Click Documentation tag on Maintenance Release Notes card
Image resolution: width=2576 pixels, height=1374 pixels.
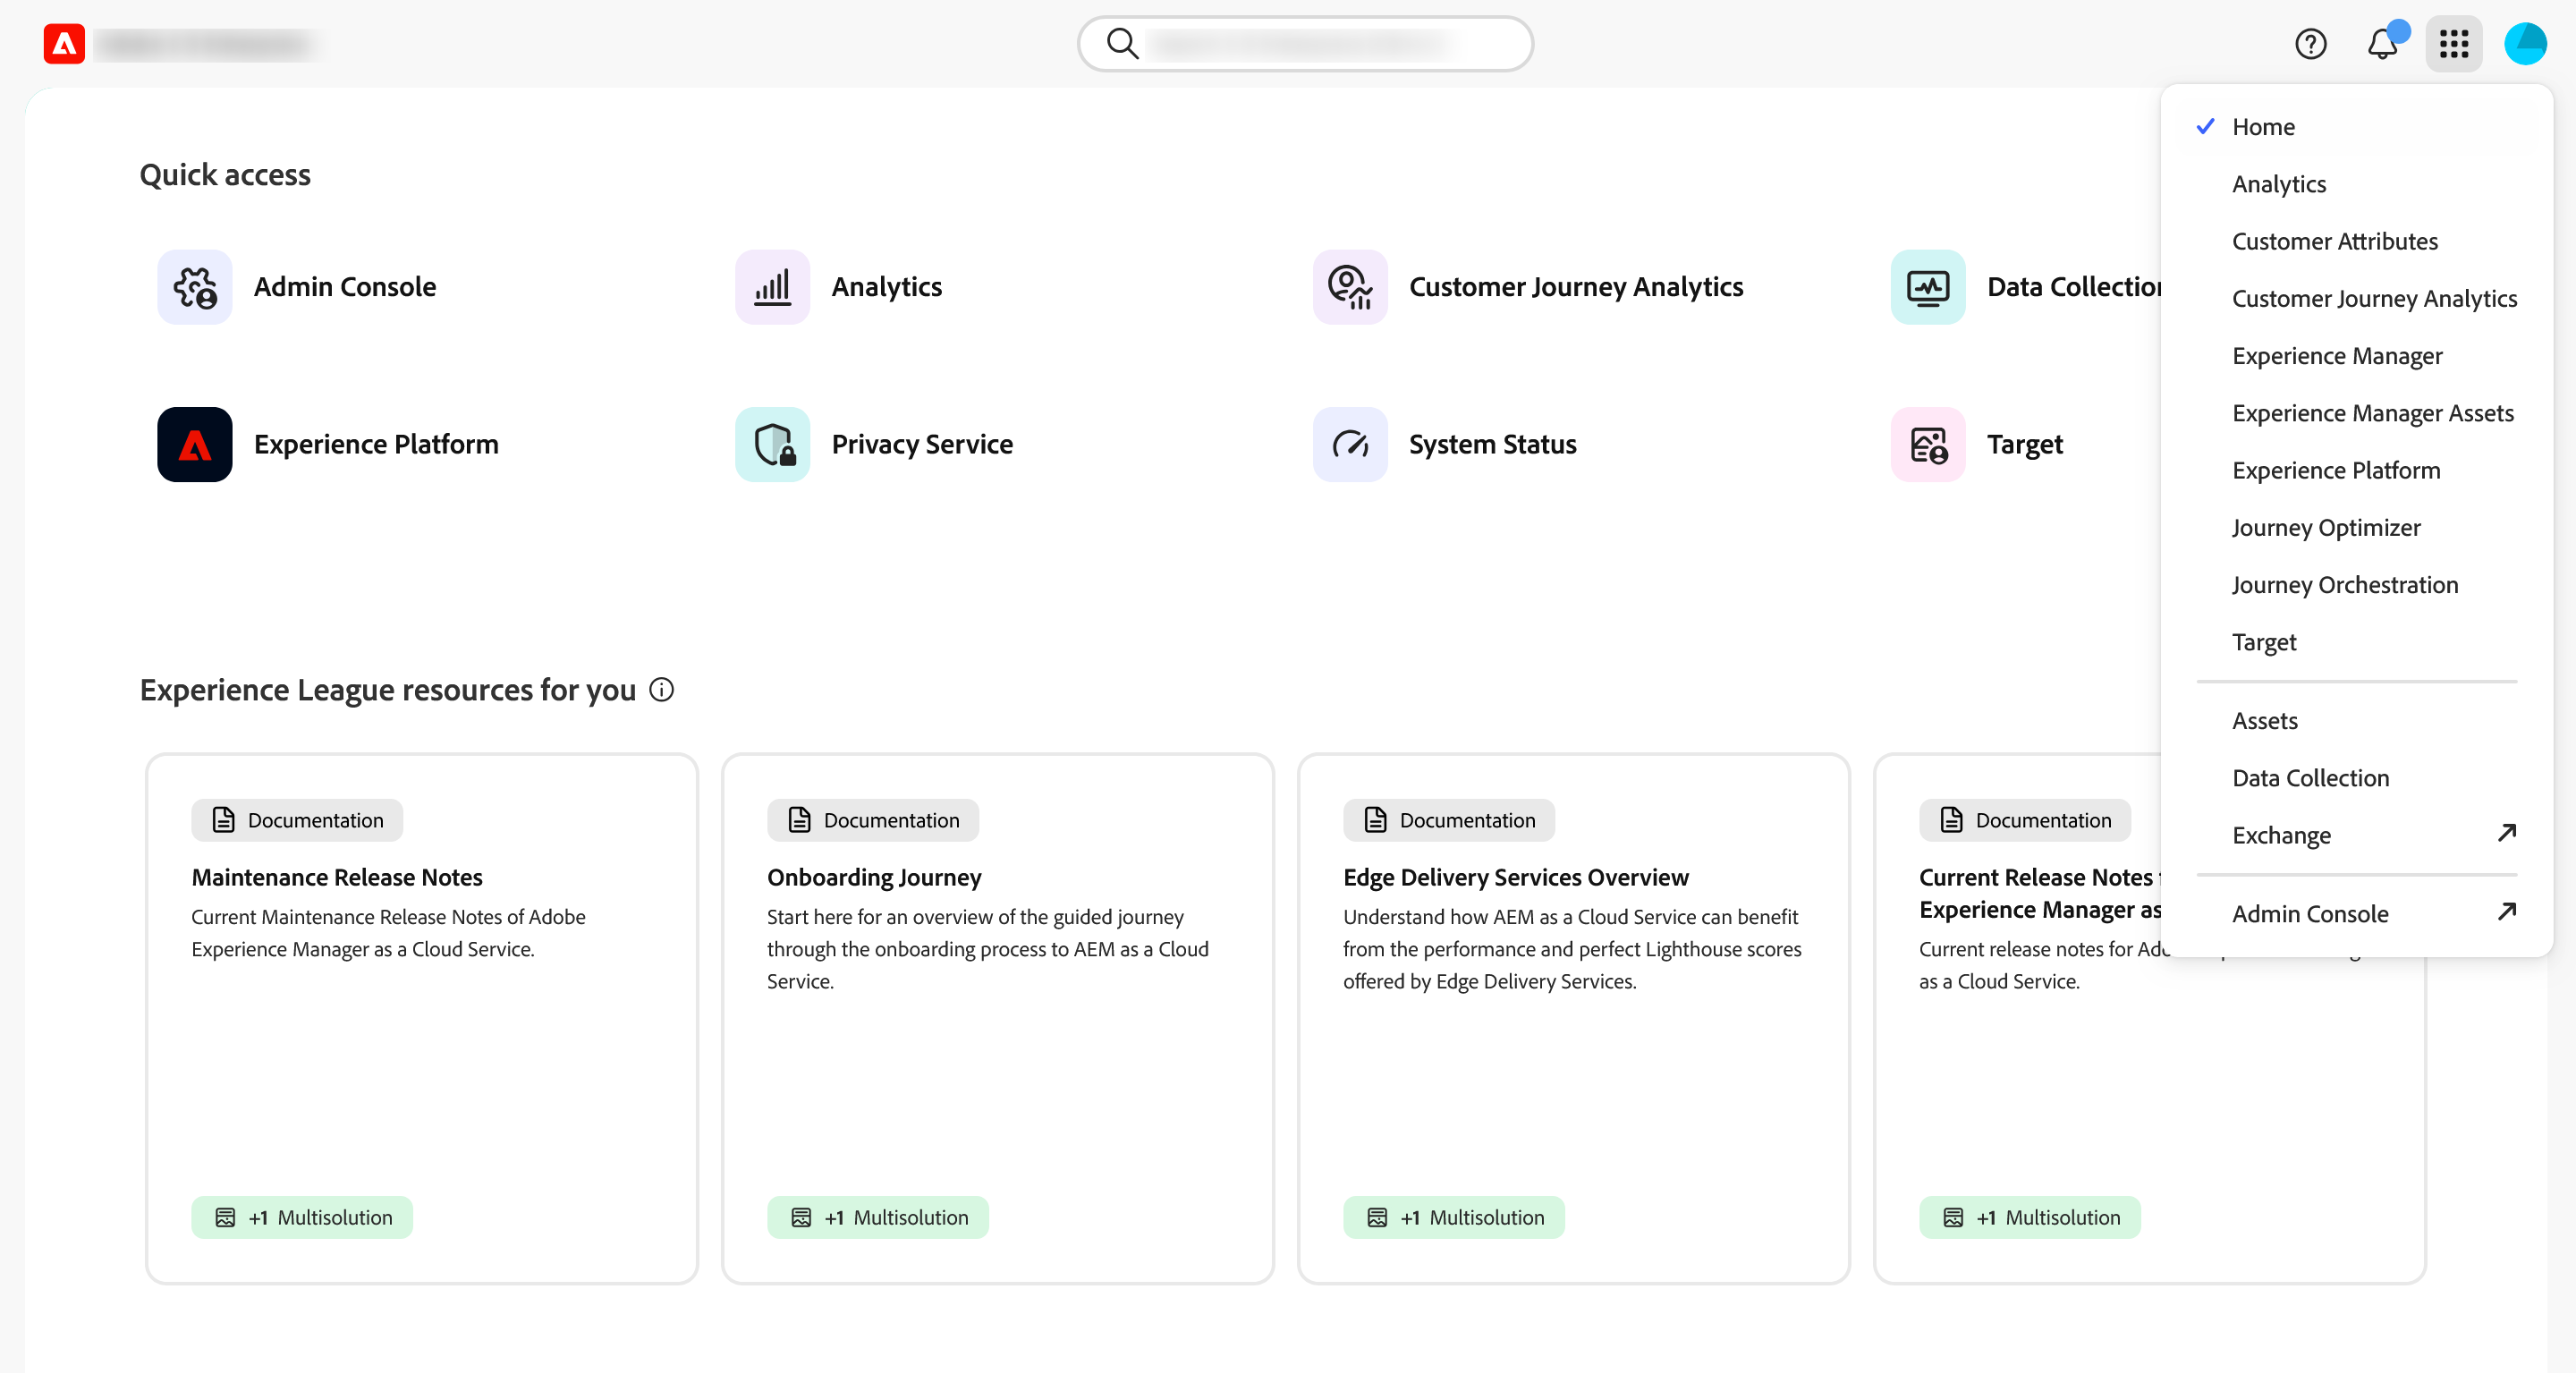point(297,820)
